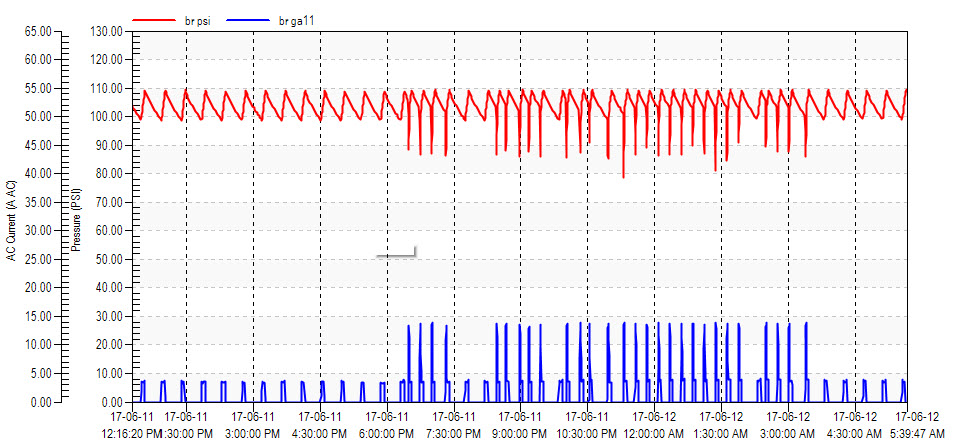Click the 17-06-11 date above 9:00:00 PM
This screenshot has width=953, height=445.
tap(521, 418)
